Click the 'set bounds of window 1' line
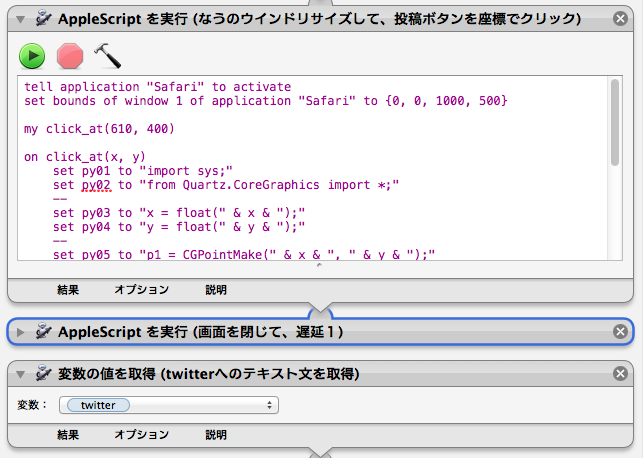The height and width of the screenshot is (458, 643). [x=266, y=101]
